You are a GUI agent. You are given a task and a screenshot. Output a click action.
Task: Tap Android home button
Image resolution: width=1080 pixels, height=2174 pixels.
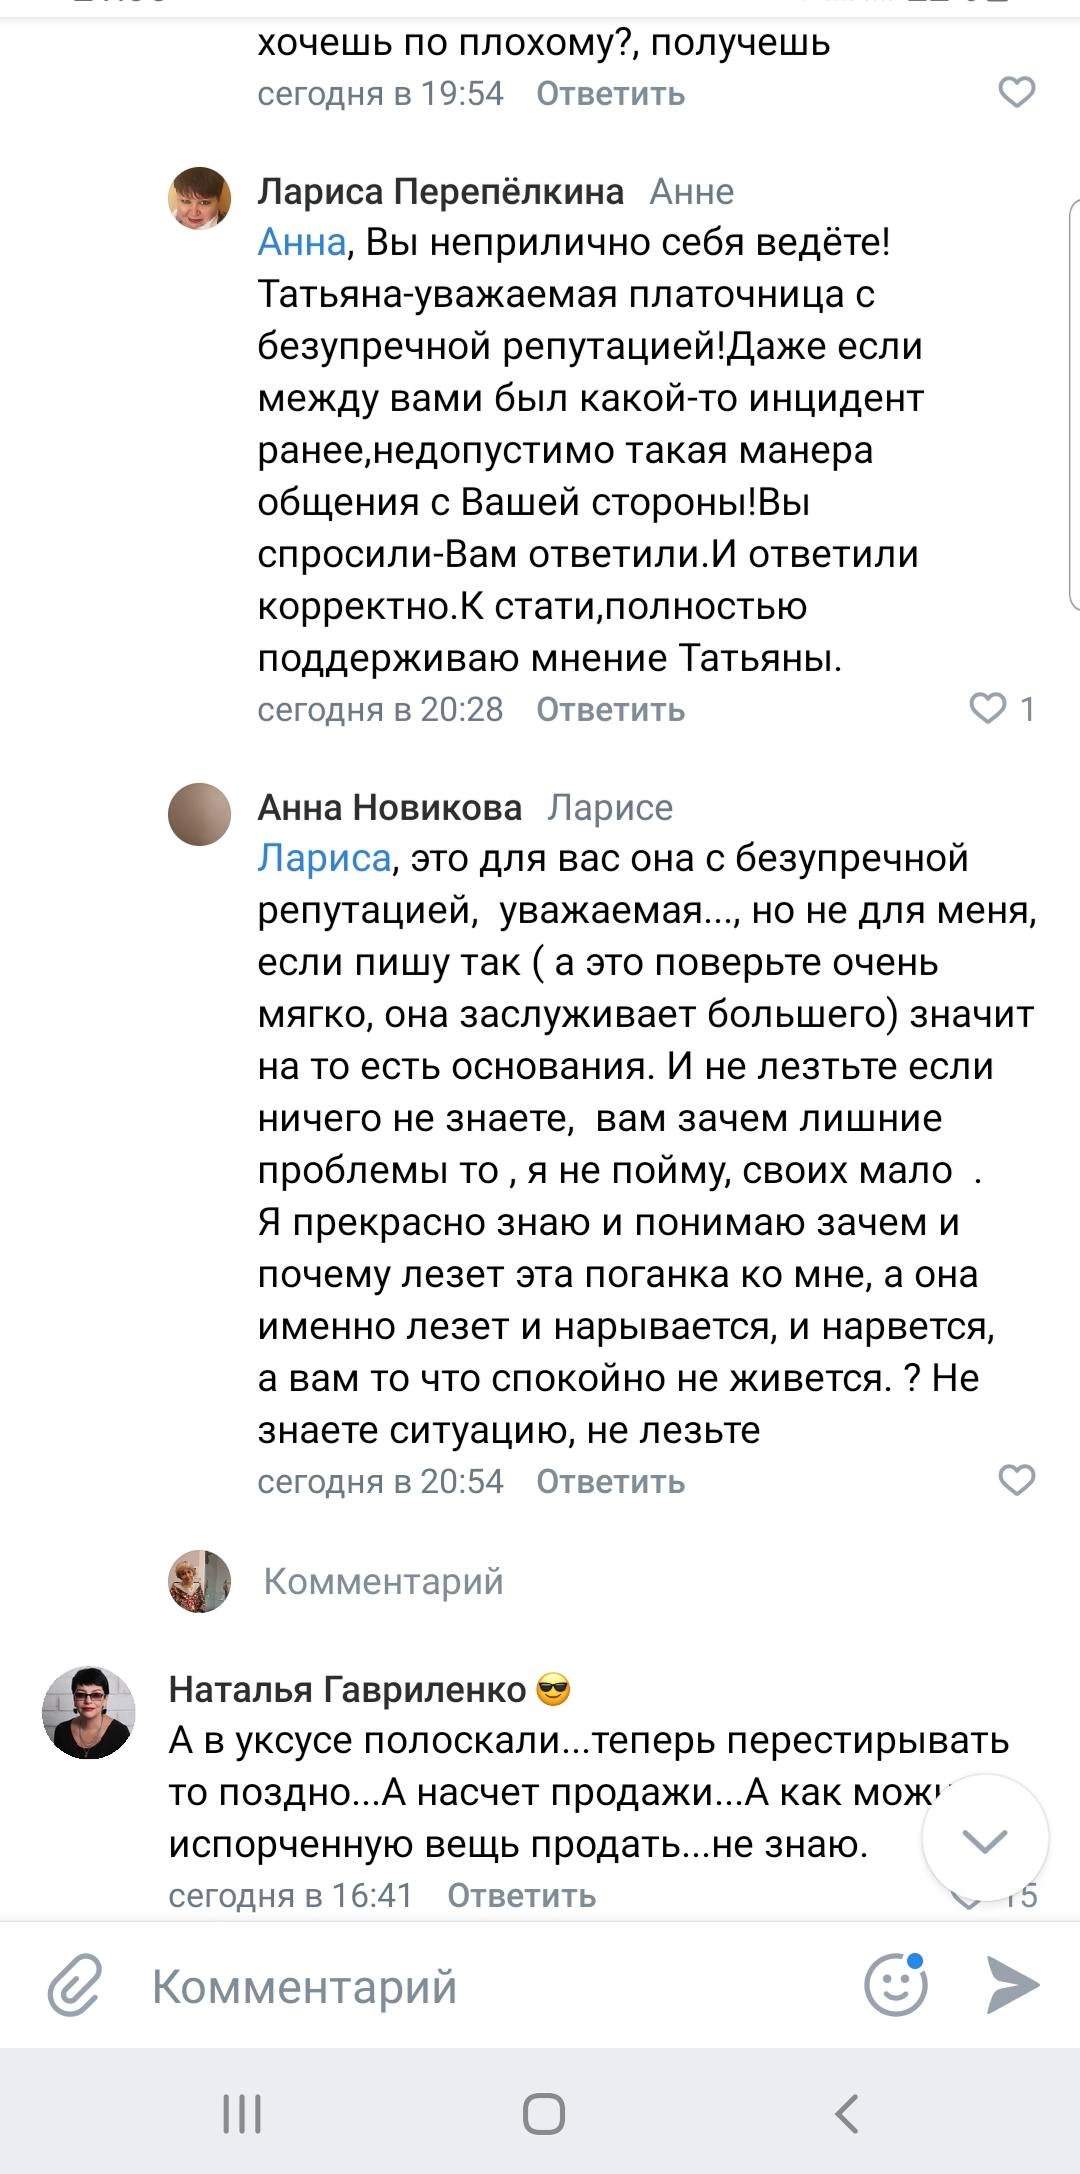coord(543,2114)
